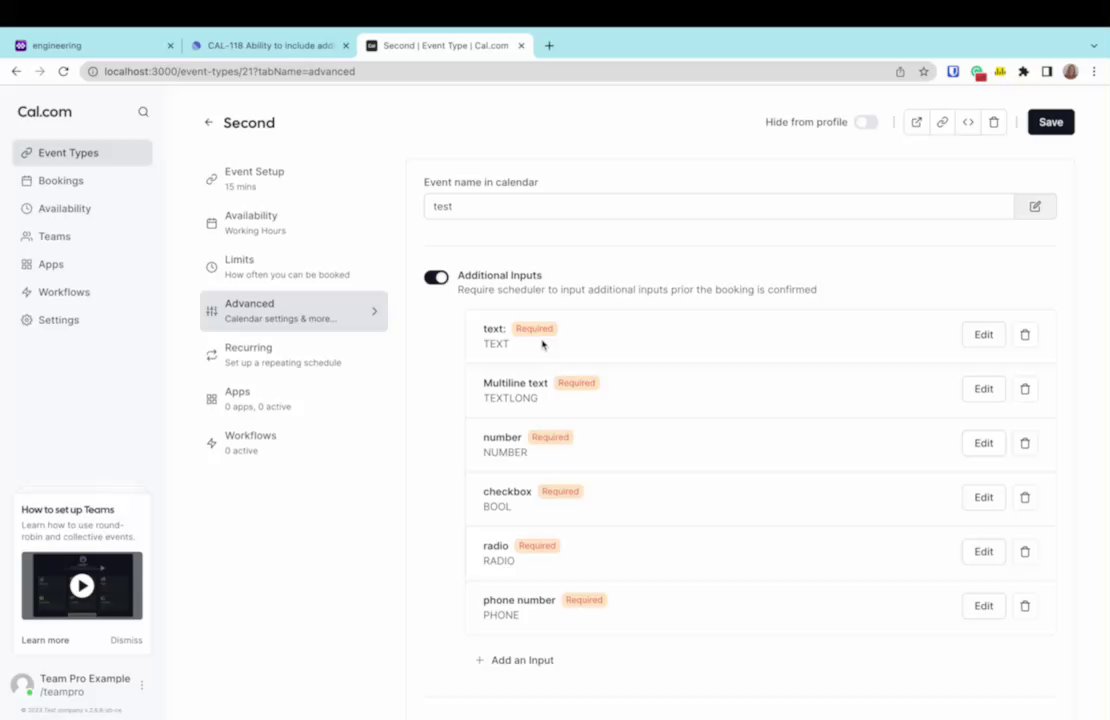Open browser tab list dropdown arrow

point(1094,45)
